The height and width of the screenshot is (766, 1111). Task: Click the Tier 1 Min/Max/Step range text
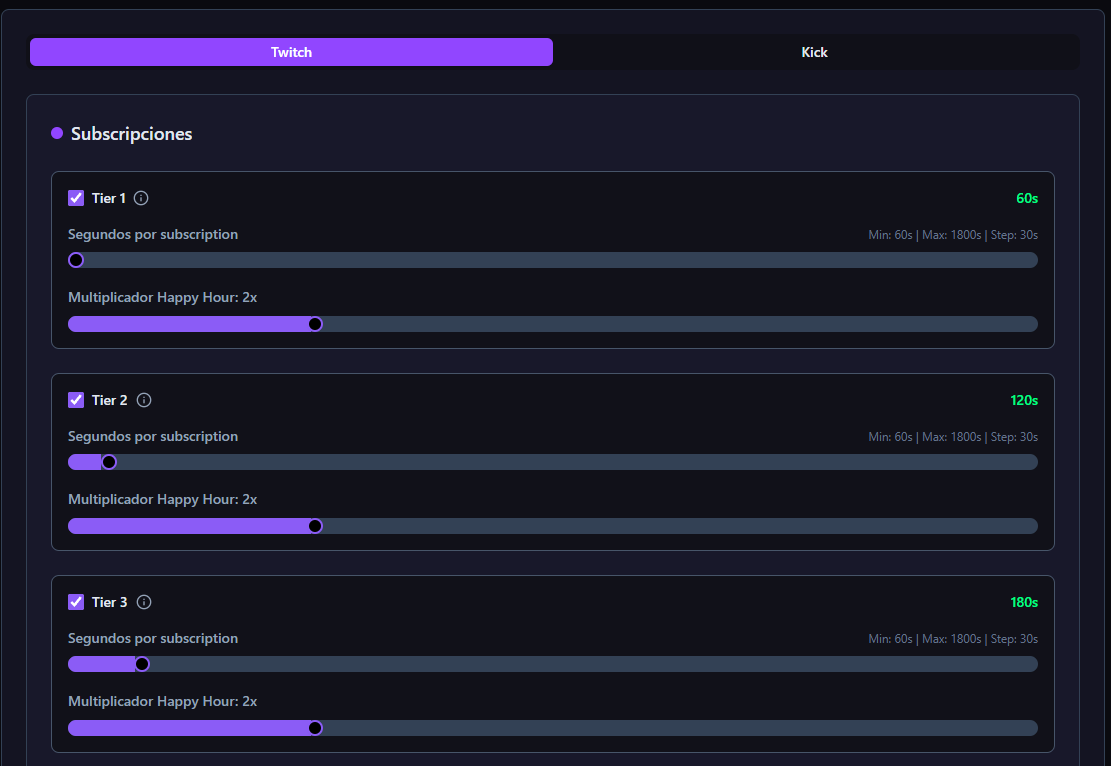pyautogui.click(x=952, y=235)
